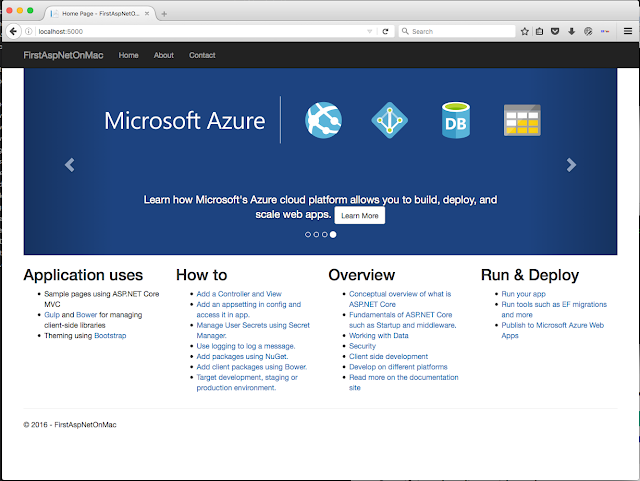Open the Home nav item
Viewport: 640px width, 481px height.
click(x=129, y=55)
